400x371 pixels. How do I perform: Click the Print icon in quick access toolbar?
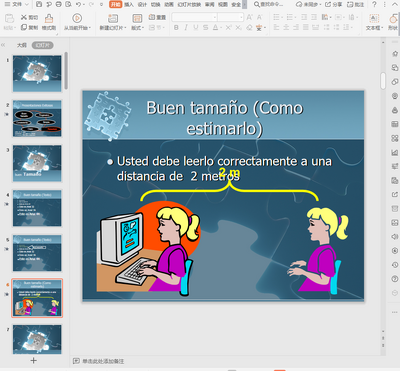click(x=58, y=5)
